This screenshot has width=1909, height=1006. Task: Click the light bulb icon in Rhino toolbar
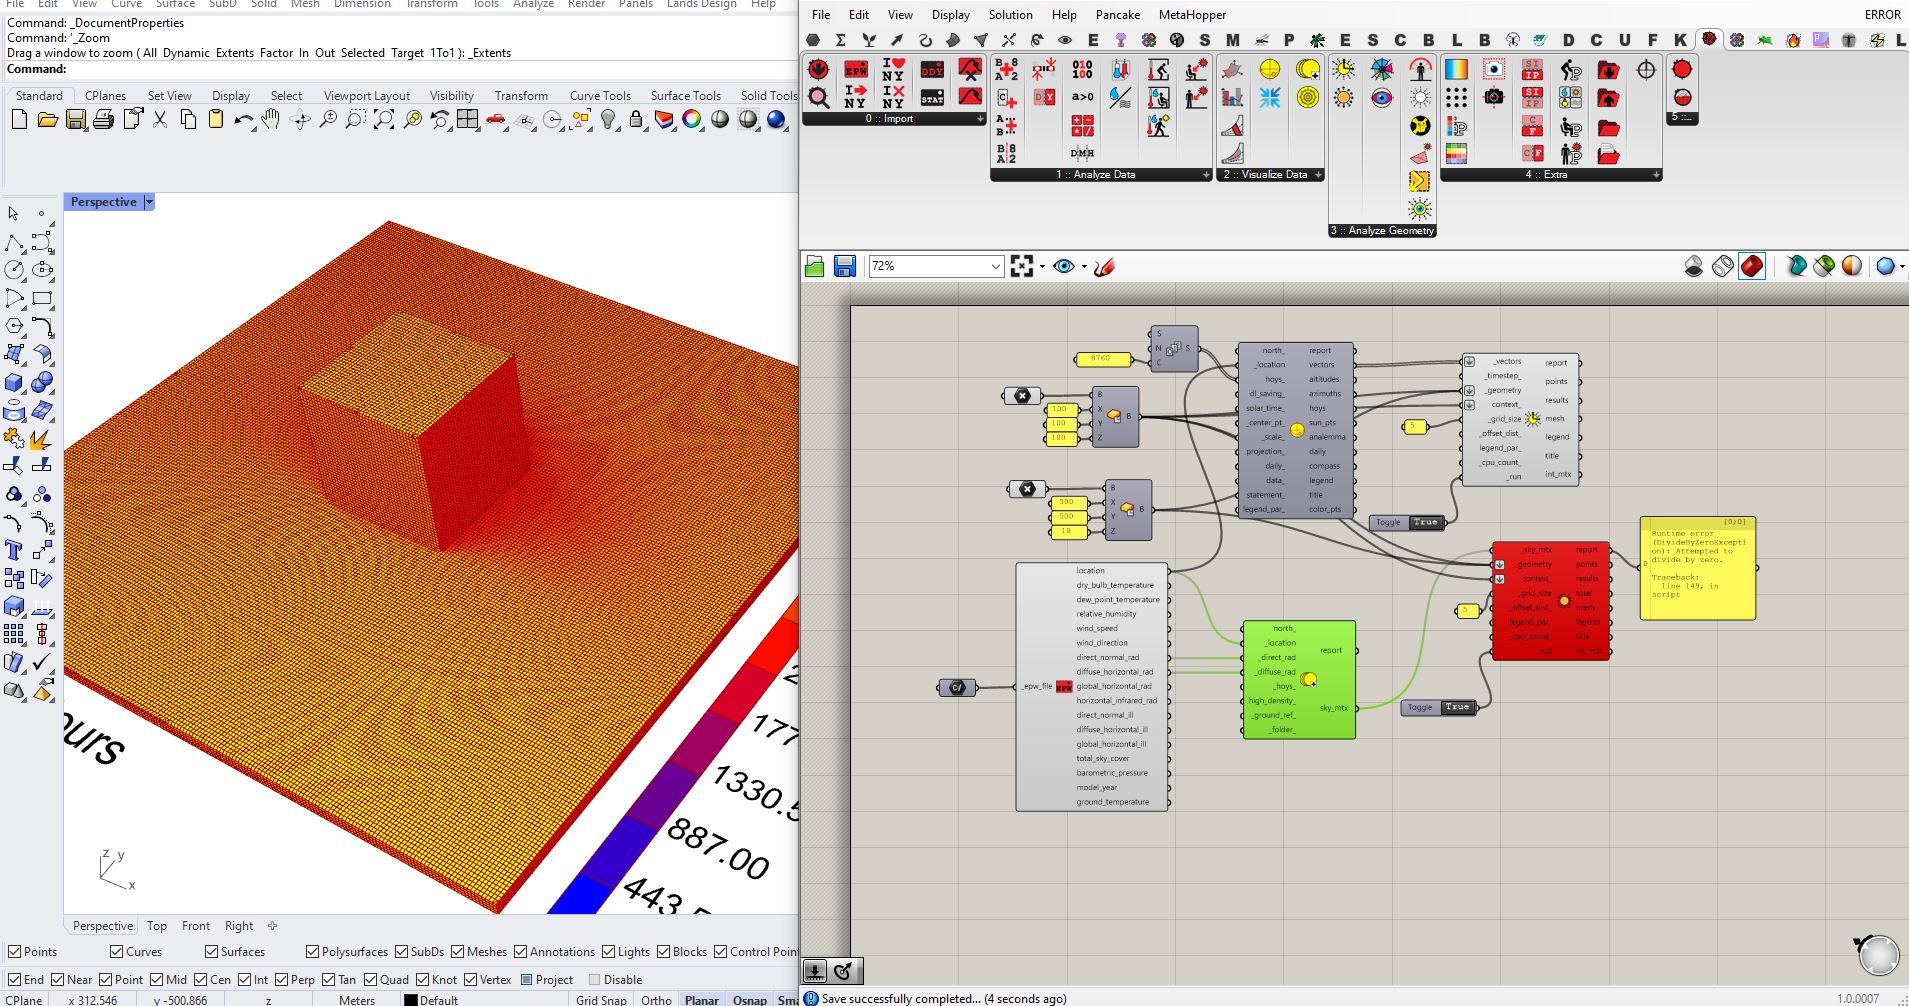click(x=608, y=120)
